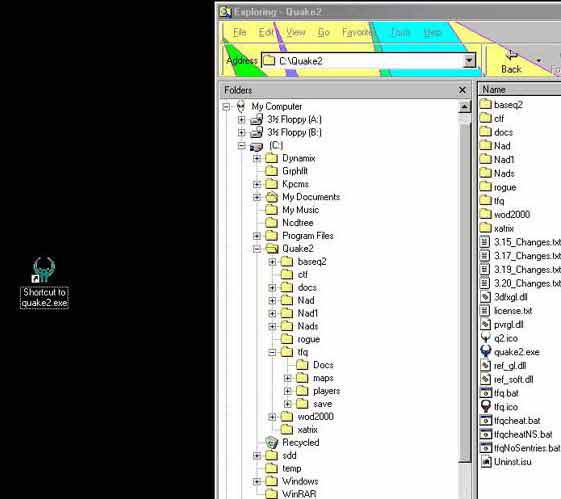This screenshot has width=561, height=499.
Task: Select the ctf folder name in file list
Action: [x=499, y=118]
